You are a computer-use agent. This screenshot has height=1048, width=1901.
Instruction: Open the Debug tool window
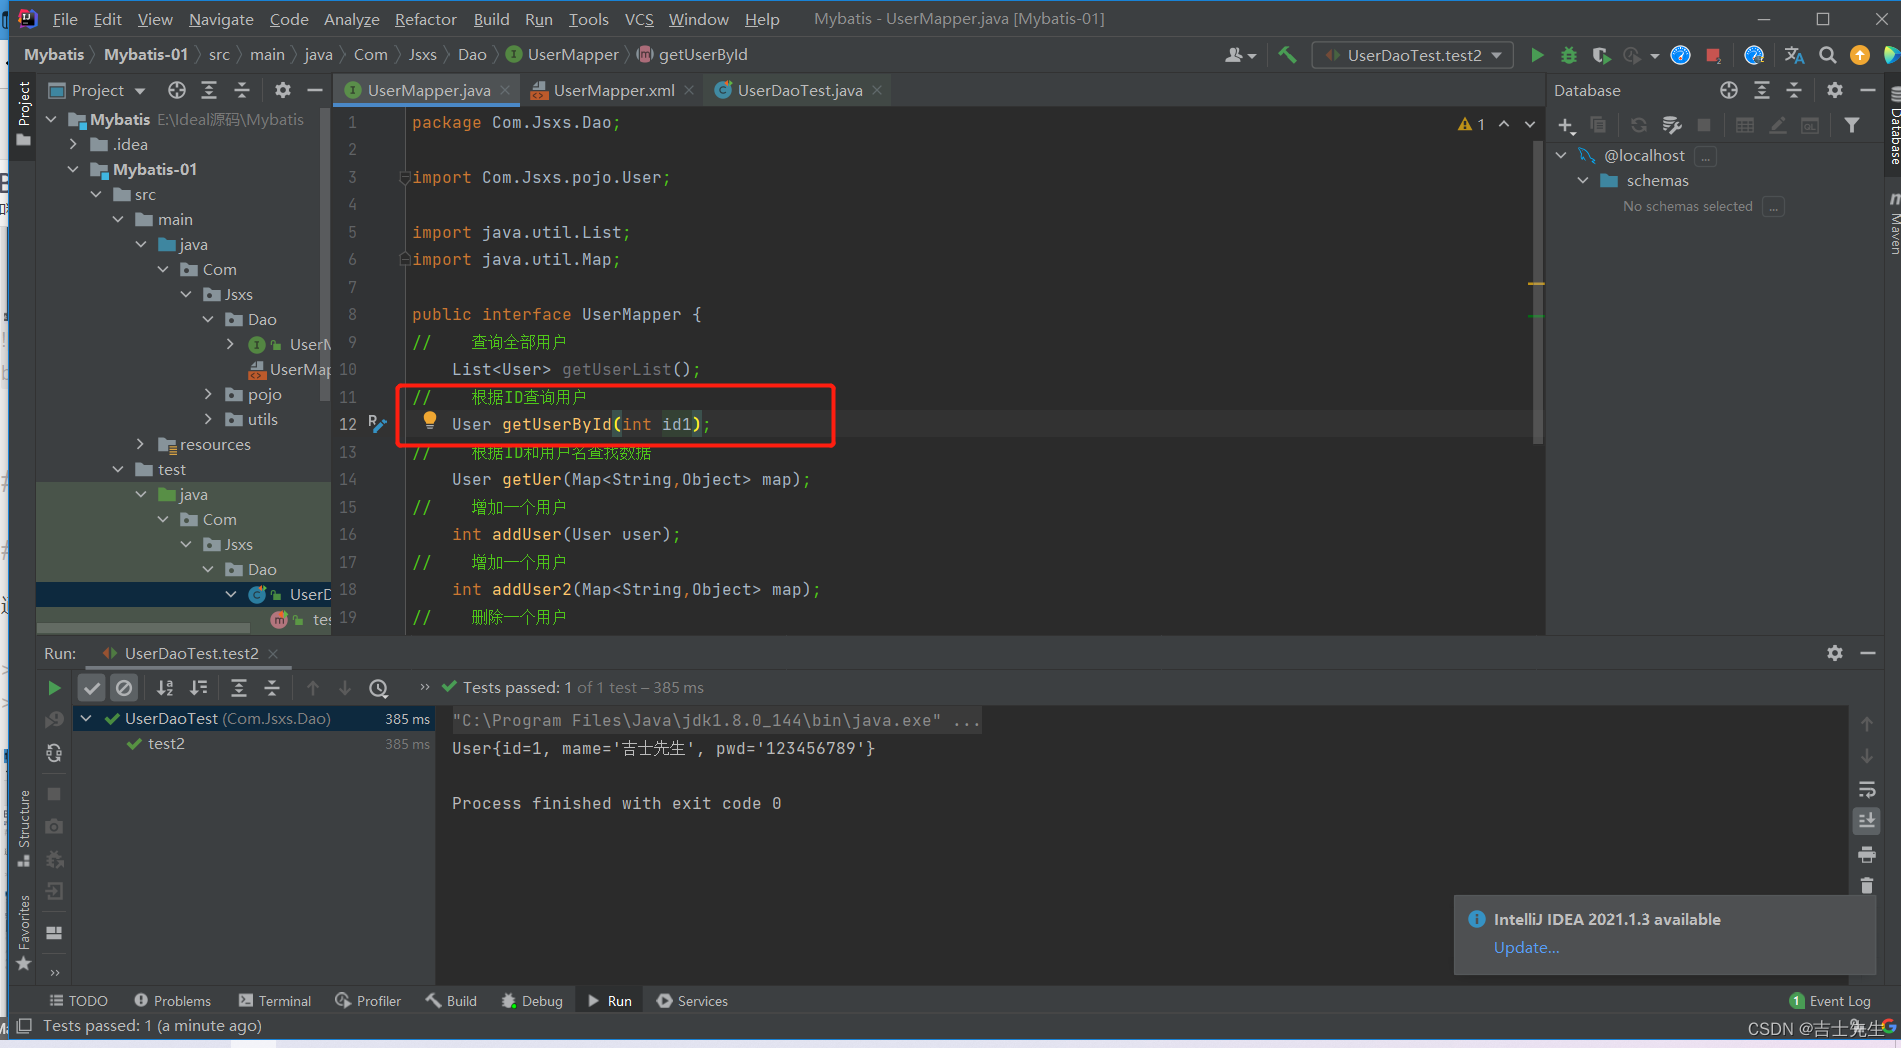(x=532, y=1001)
